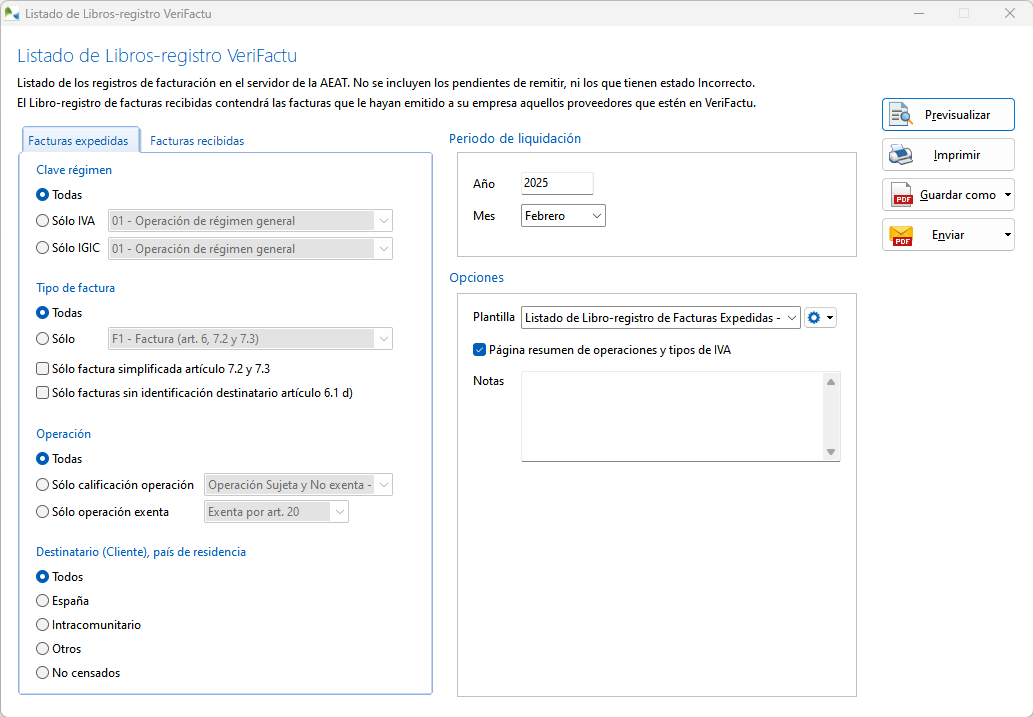Uncheck Página resumen de operaciones y tipos de IVA
The width and height of the screenshot is (1033, 717).
click(x=479, y=350)
